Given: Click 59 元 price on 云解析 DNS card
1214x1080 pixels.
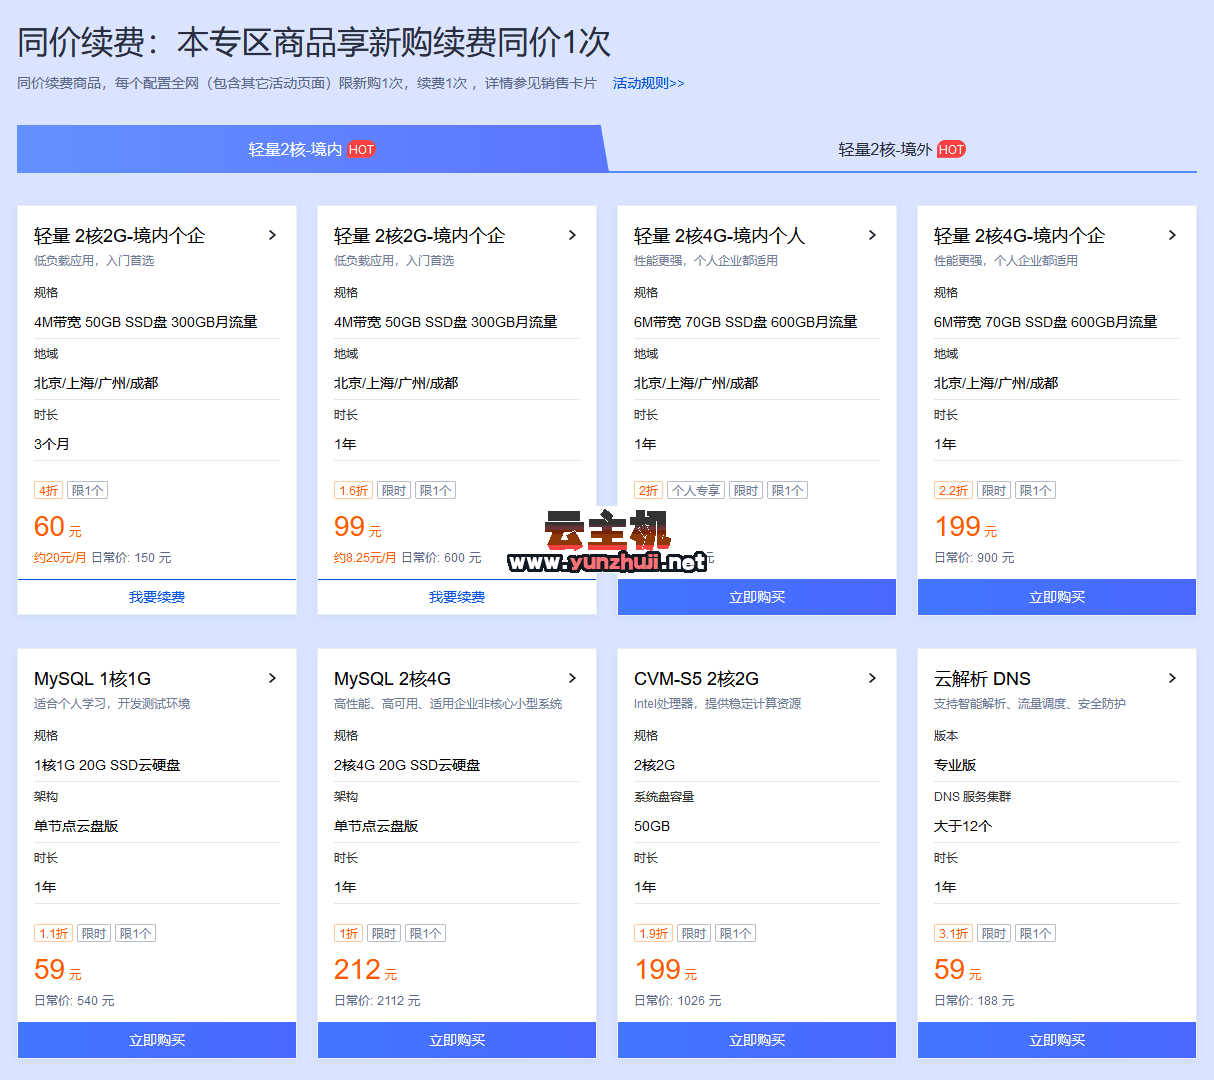Looking at the screenshot, I should (958, 970).
